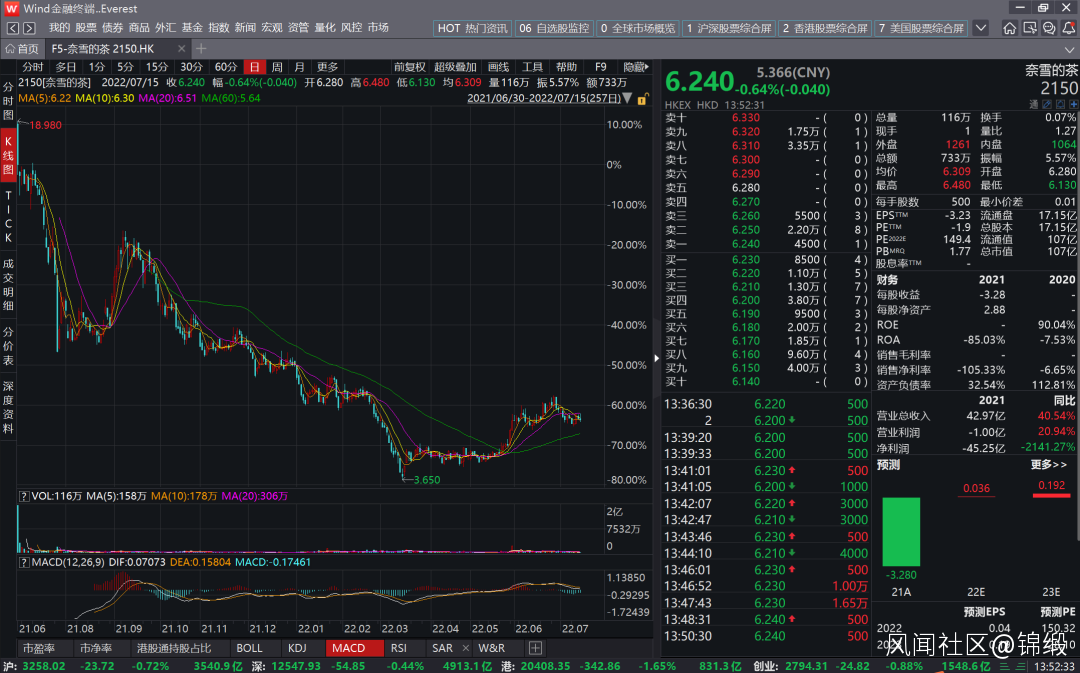Switch to the RSI indicator tab
The image size is (1080, 673).
[399, 648]
